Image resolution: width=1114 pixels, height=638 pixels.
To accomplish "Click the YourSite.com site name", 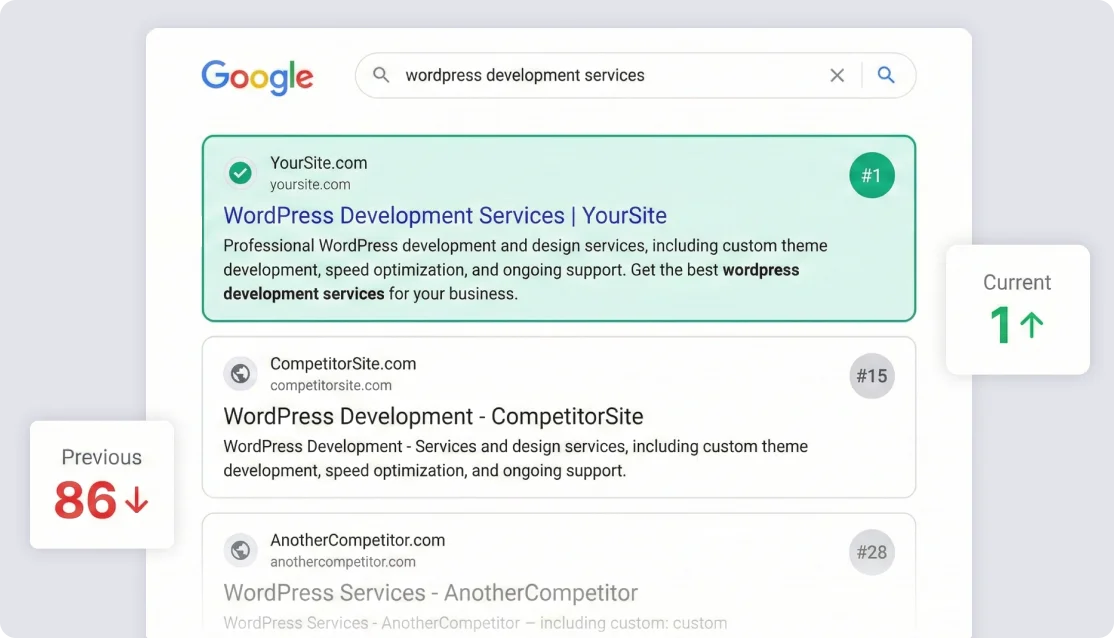I will click(318, 163).
